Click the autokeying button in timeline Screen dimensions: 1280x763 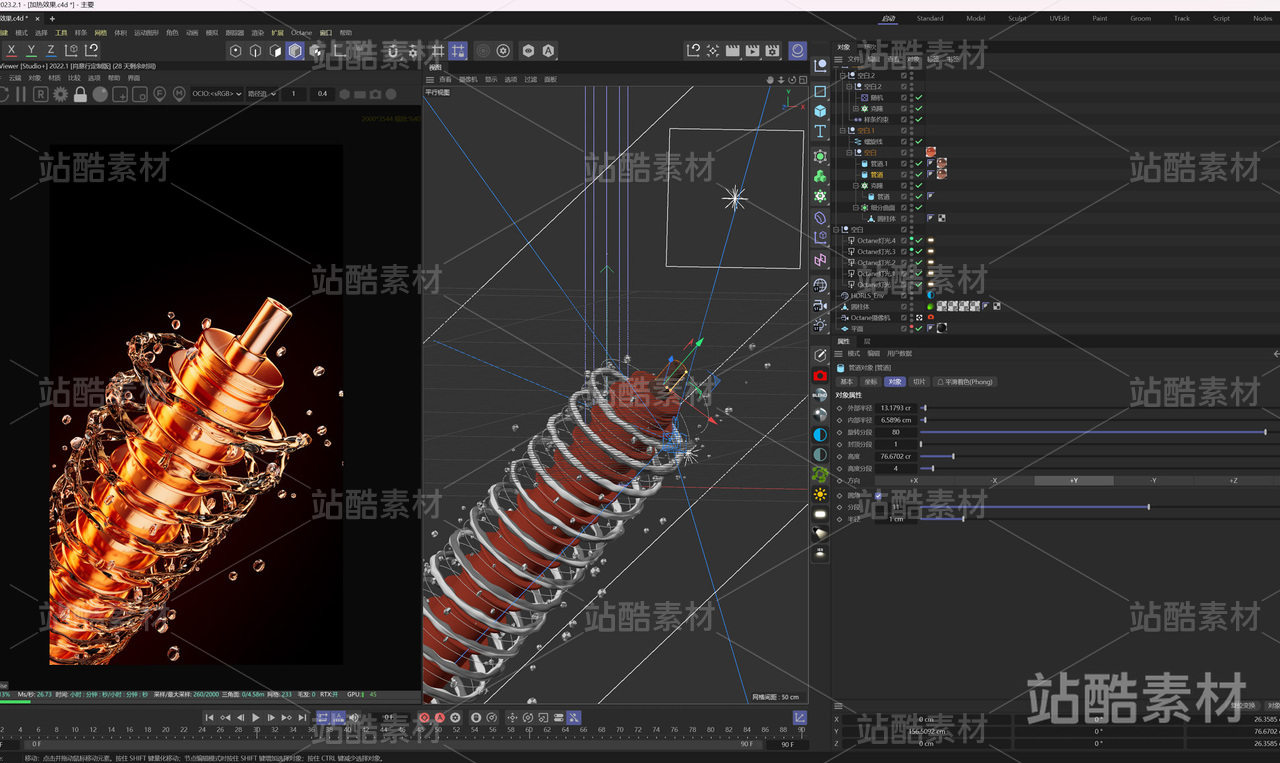pos(439,718)
